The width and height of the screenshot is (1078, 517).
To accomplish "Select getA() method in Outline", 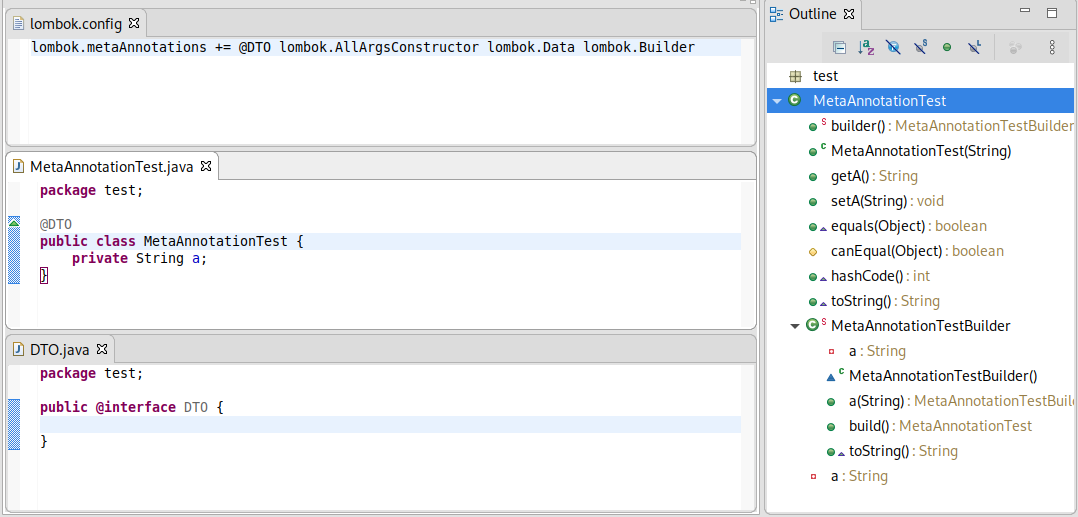I will [874, 176].
